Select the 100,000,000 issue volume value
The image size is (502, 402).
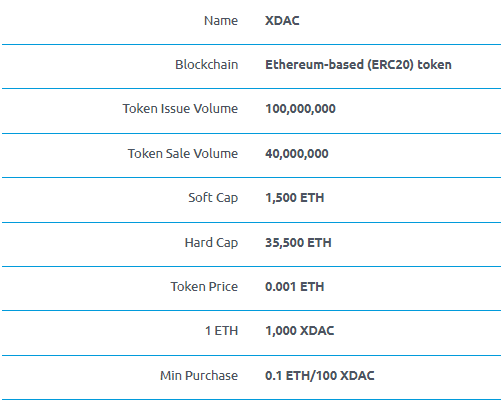click(x=300, y=109)
